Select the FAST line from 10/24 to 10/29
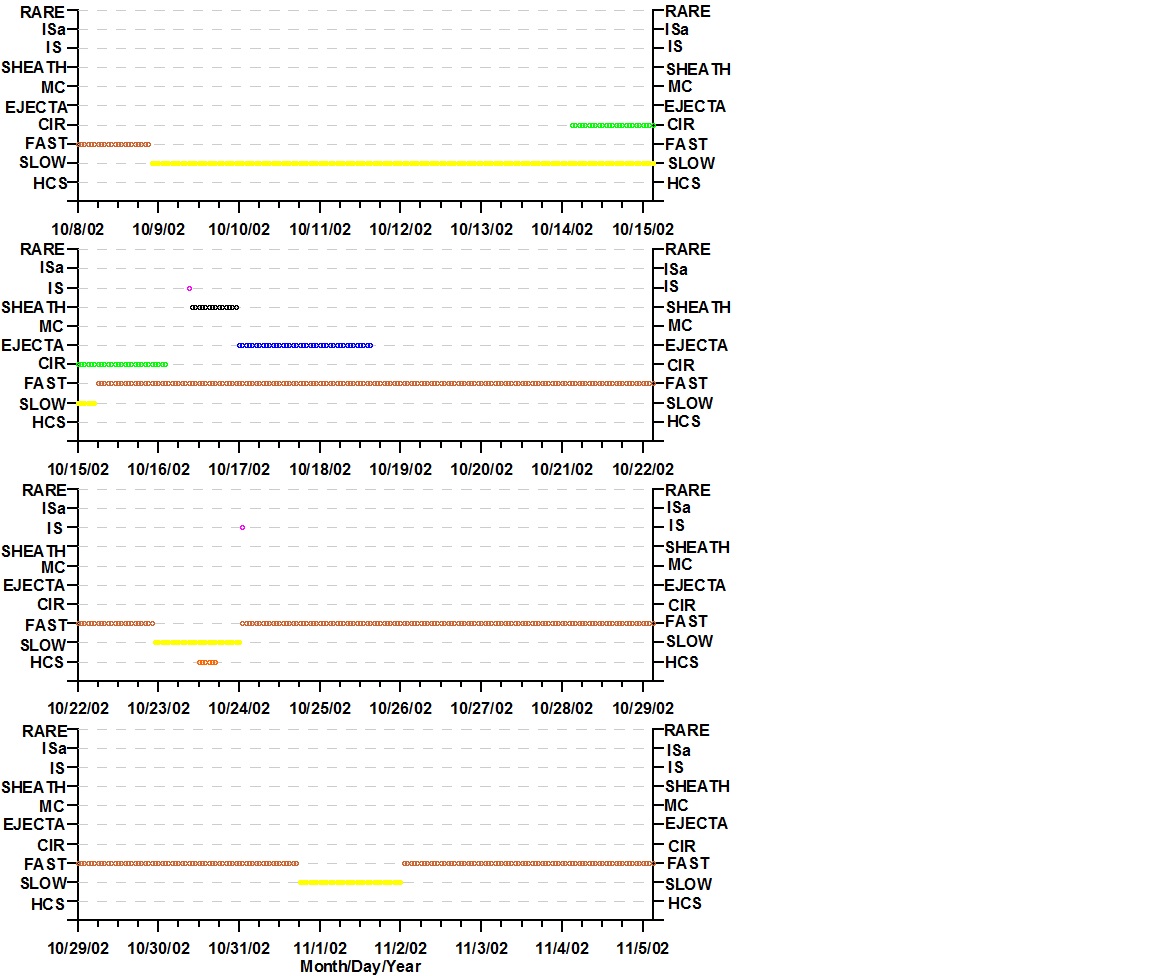 point(447,623)
